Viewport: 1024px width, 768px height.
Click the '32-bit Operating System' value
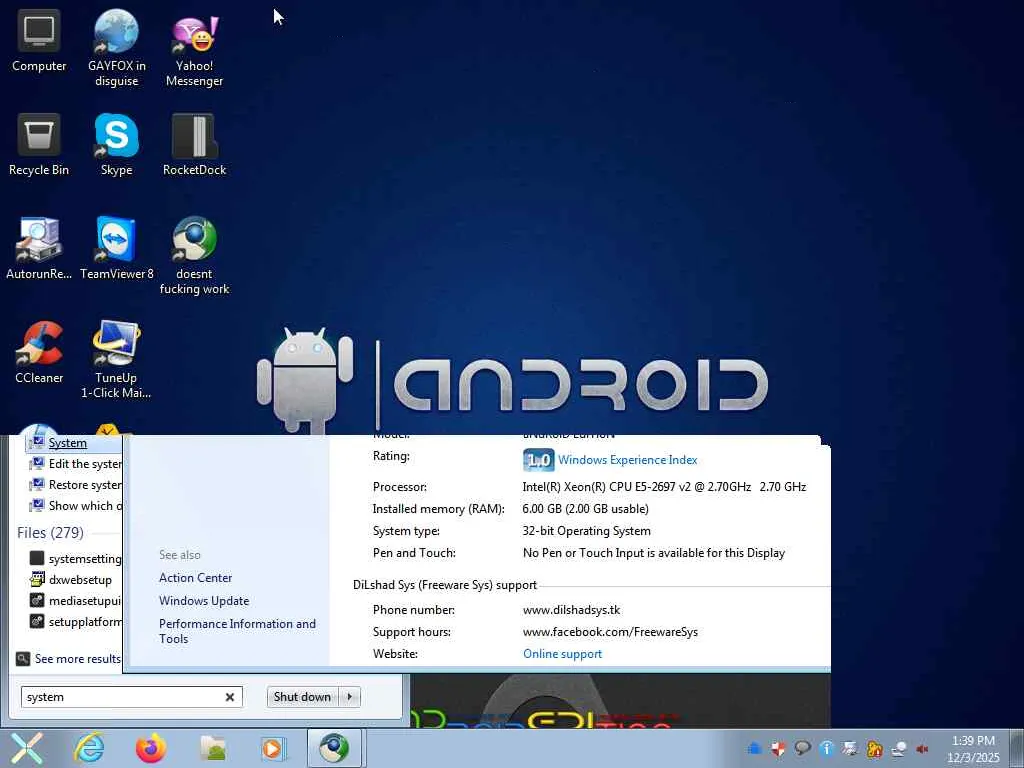pos(586,531)
